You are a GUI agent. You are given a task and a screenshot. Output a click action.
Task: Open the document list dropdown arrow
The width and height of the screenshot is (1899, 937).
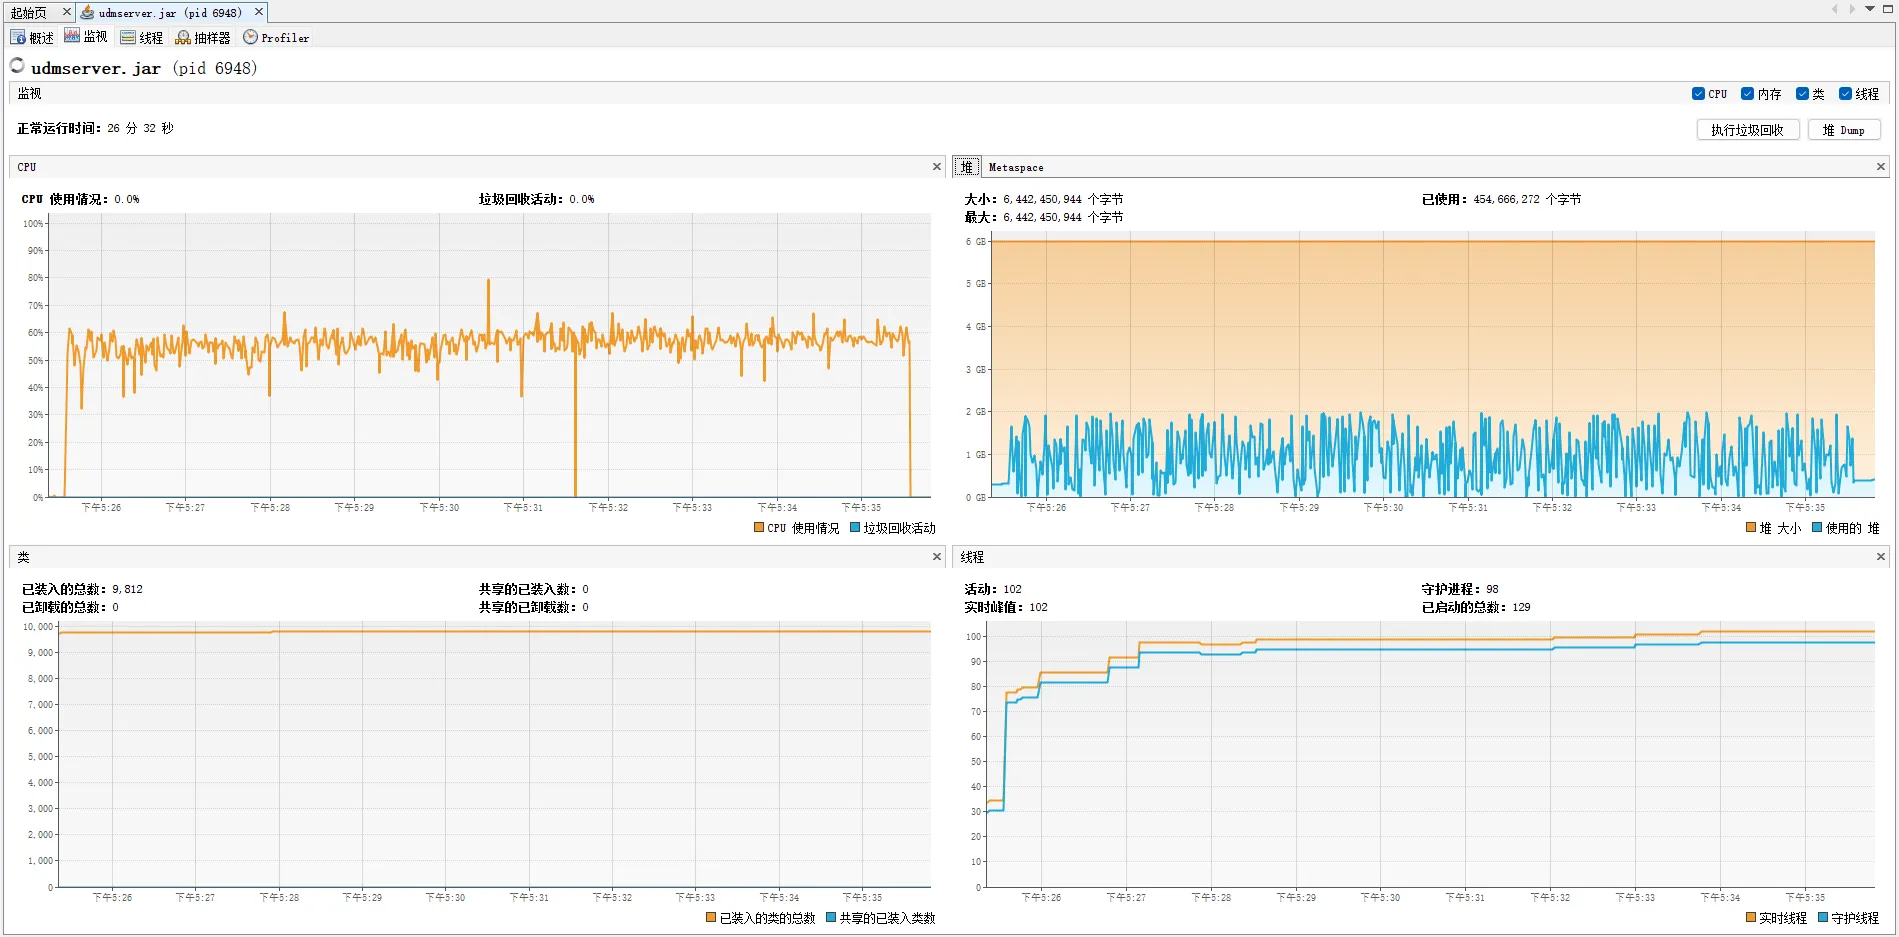[x=1870, y=9]
